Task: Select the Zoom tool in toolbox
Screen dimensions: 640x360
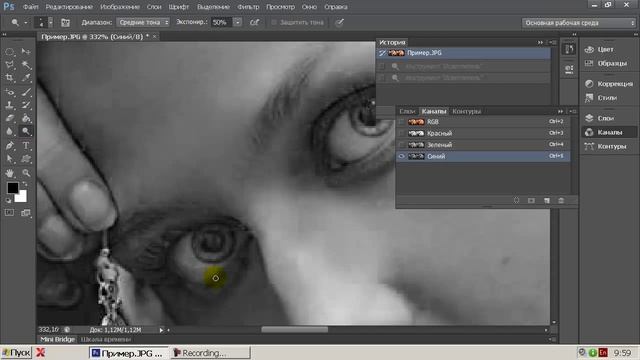Action: 26,173
